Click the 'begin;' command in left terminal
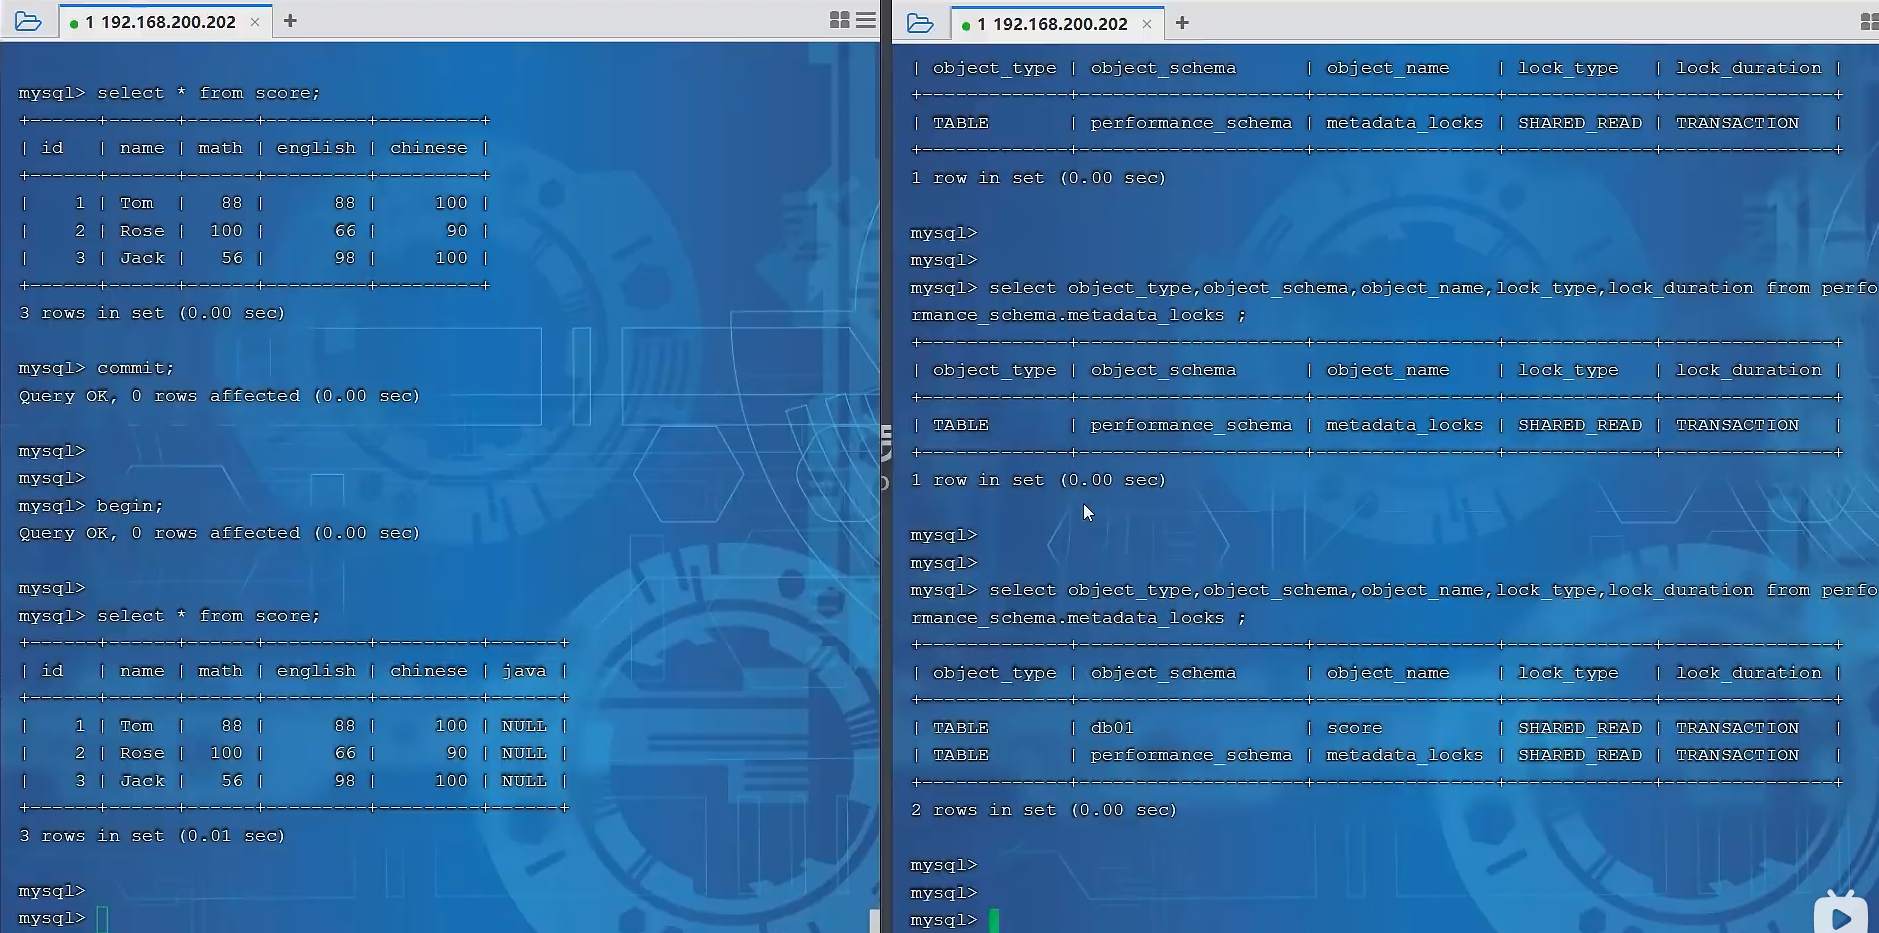The image size is (1879, 933). coord(130,506)
